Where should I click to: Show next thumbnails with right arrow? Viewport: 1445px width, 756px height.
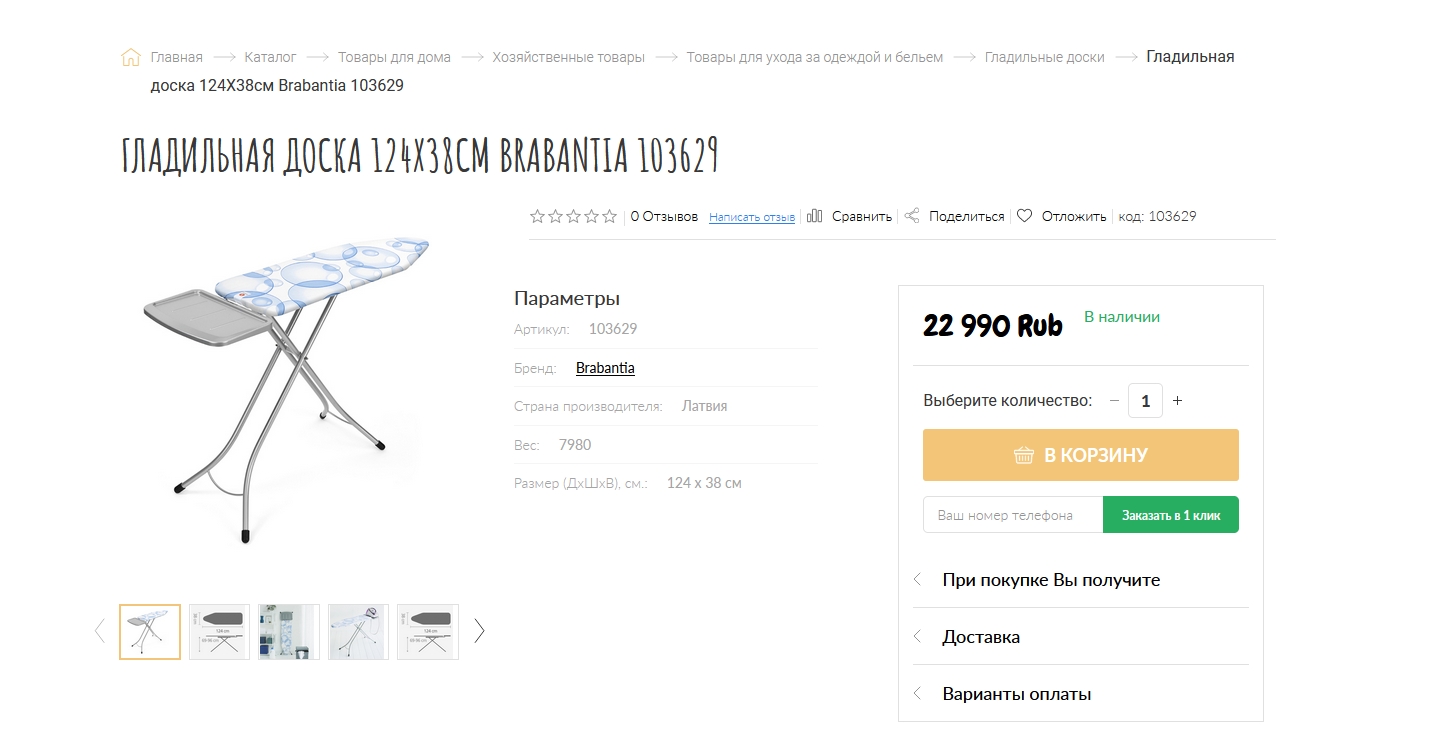point(479,631)
